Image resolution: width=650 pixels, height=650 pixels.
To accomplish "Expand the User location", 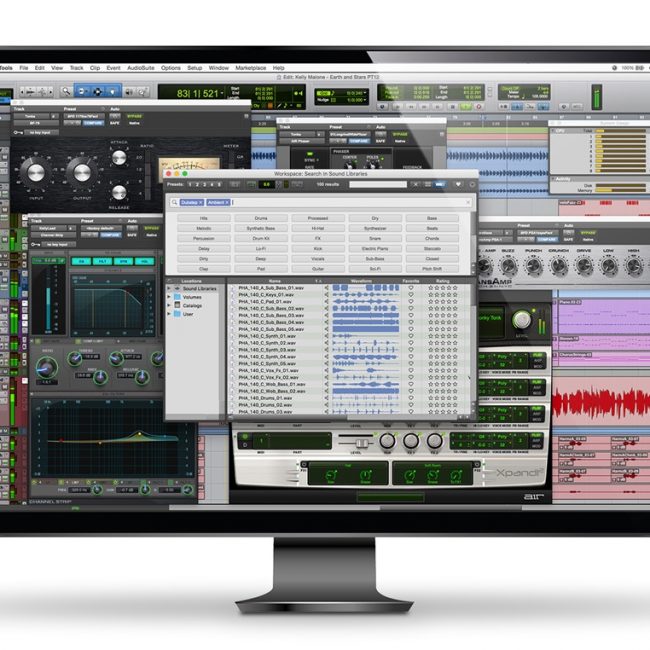I will point(169,314).
